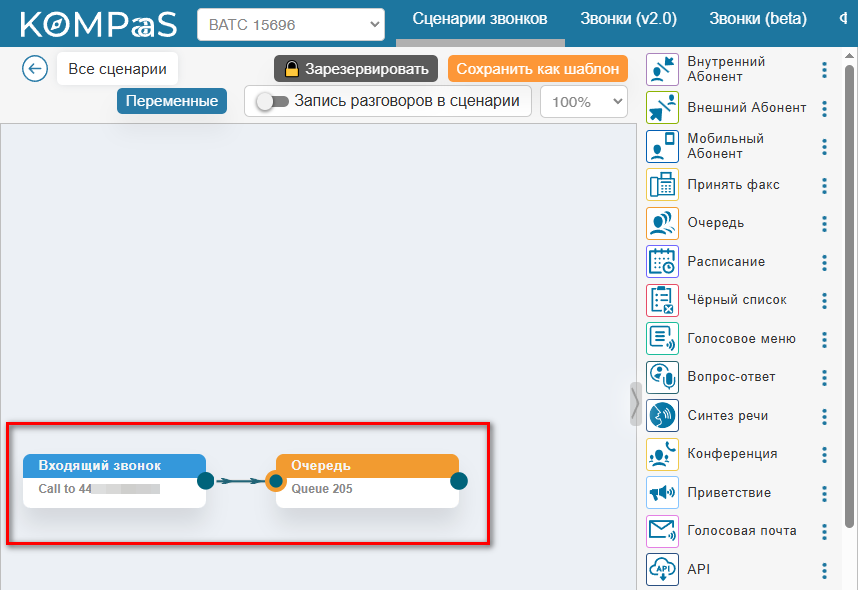Toggle Запись разговоров в сценарии switch

tap(273, 102)
